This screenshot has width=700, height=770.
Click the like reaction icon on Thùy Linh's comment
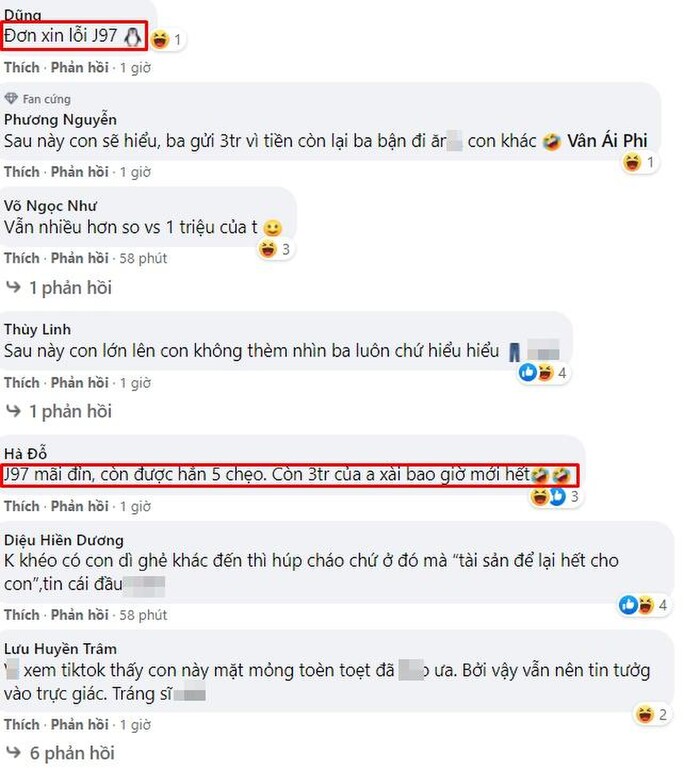pos(528,373)
